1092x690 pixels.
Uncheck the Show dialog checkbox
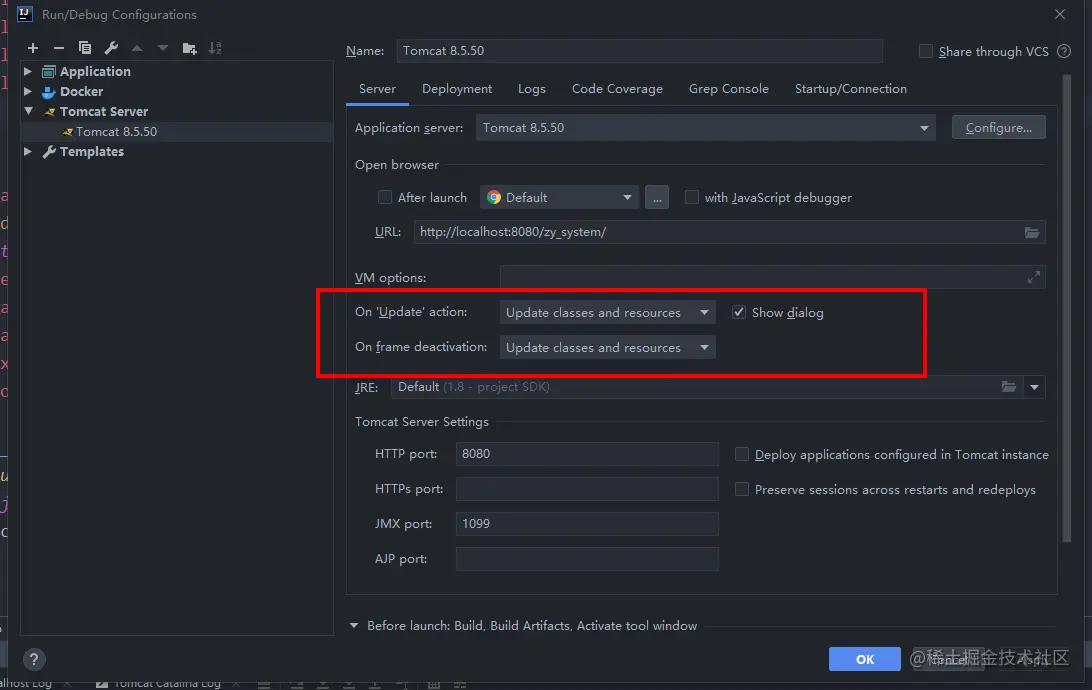[x=739, y=312]
